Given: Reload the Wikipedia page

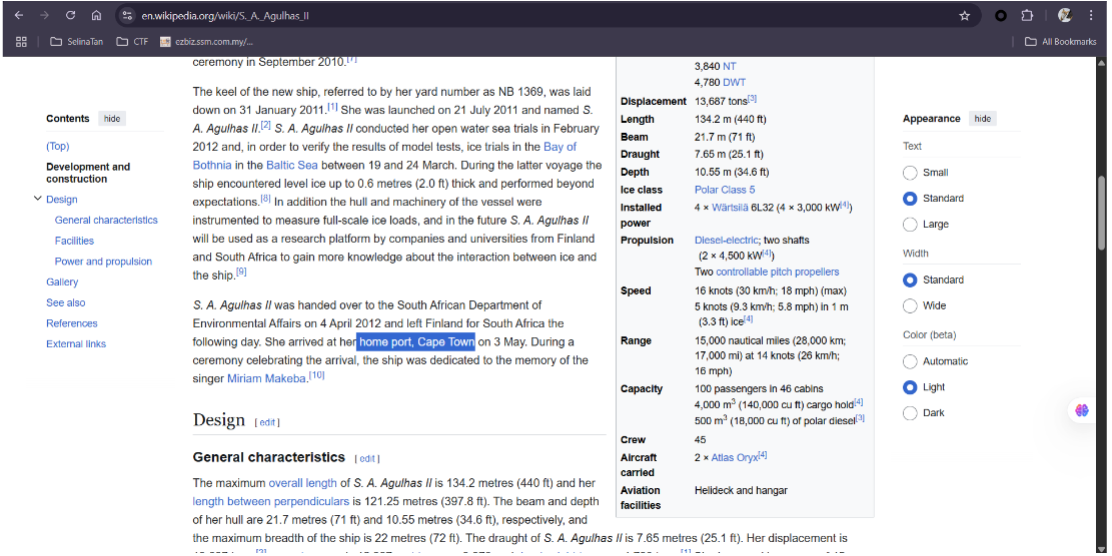Looking at the screenshot, I should point(70,15).
